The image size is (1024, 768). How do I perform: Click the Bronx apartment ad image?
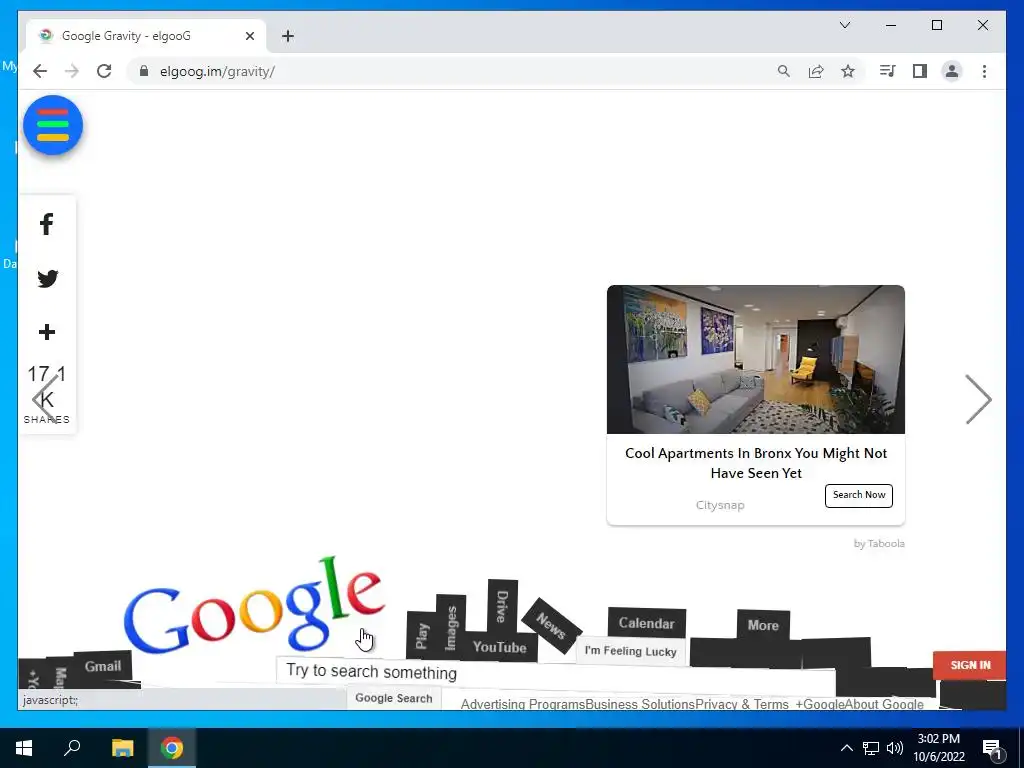(756, 359)
